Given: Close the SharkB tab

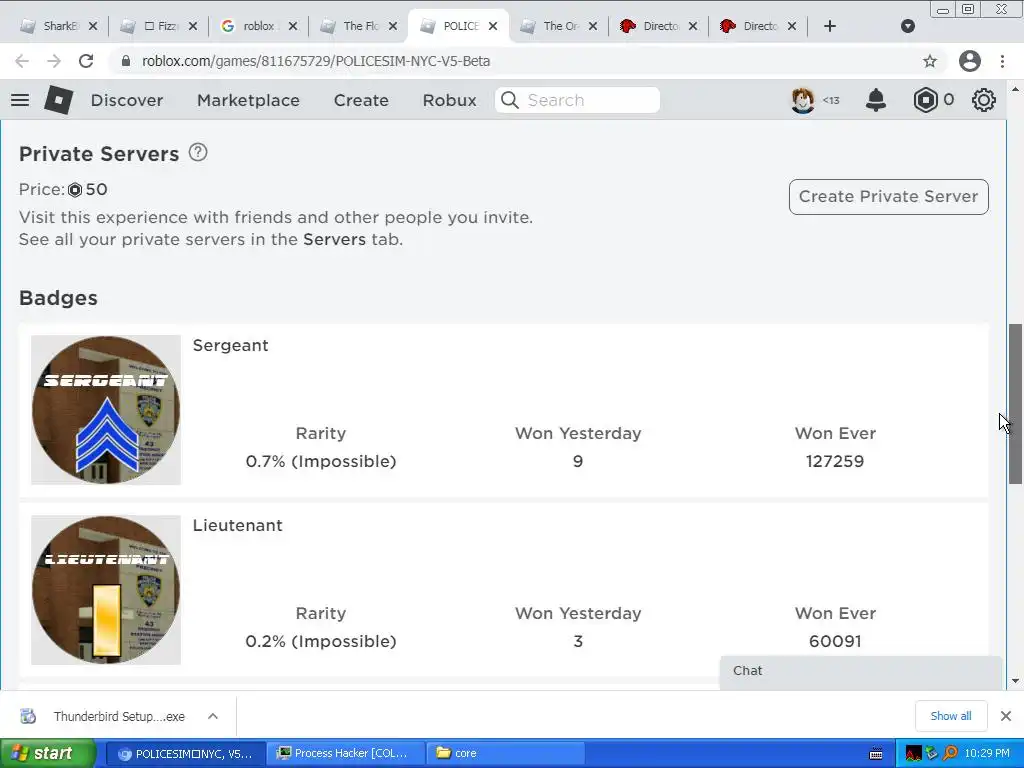Looking at the screenshot, I should [93, 26].
